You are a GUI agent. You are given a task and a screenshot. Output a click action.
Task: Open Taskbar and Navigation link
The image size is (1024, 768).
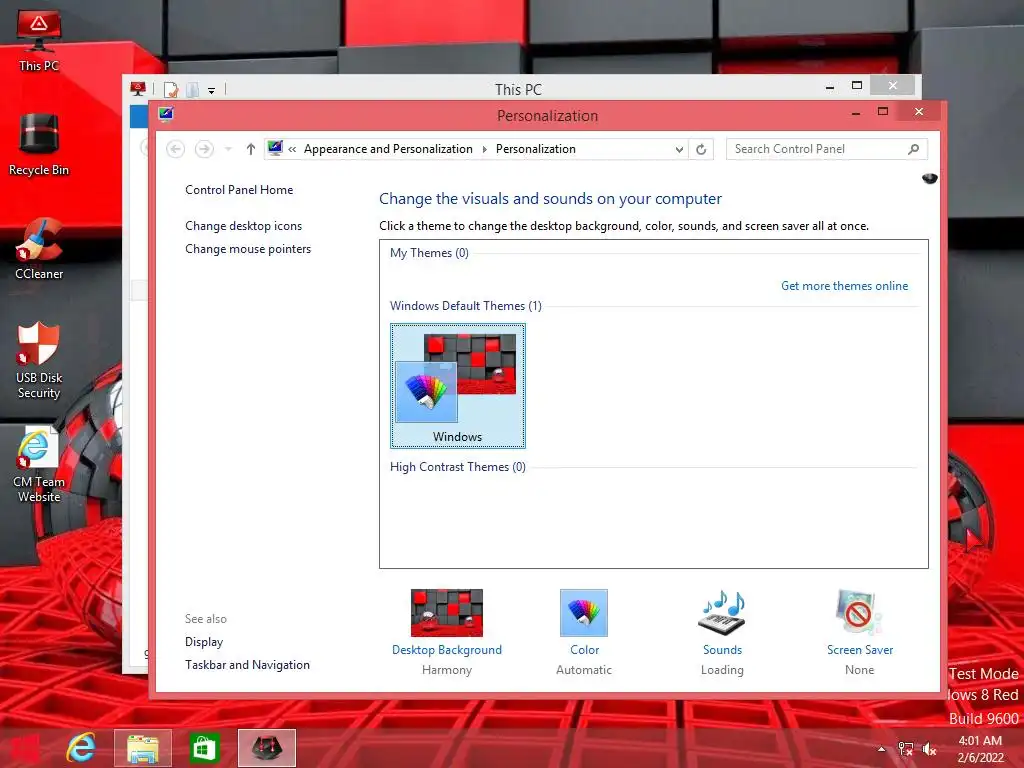pos(248,665)
